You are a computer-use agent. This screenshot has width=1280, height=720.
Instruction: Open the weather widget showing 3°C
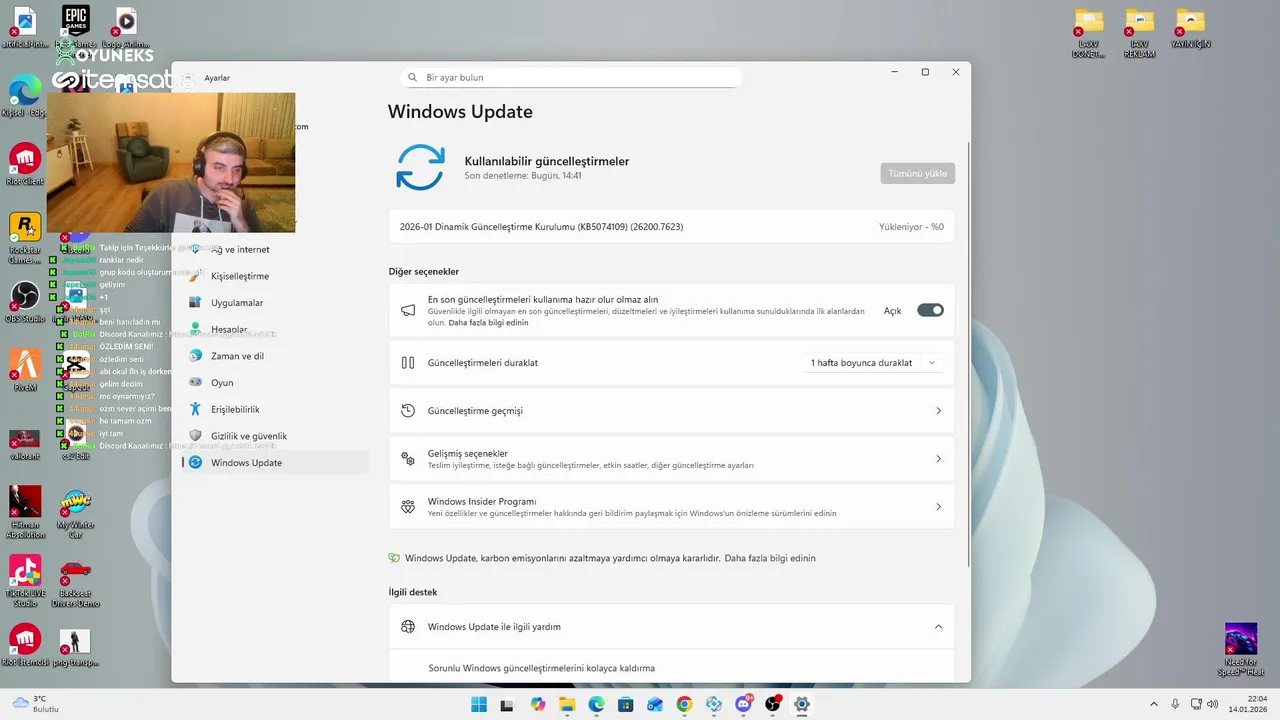pos(35,704)
